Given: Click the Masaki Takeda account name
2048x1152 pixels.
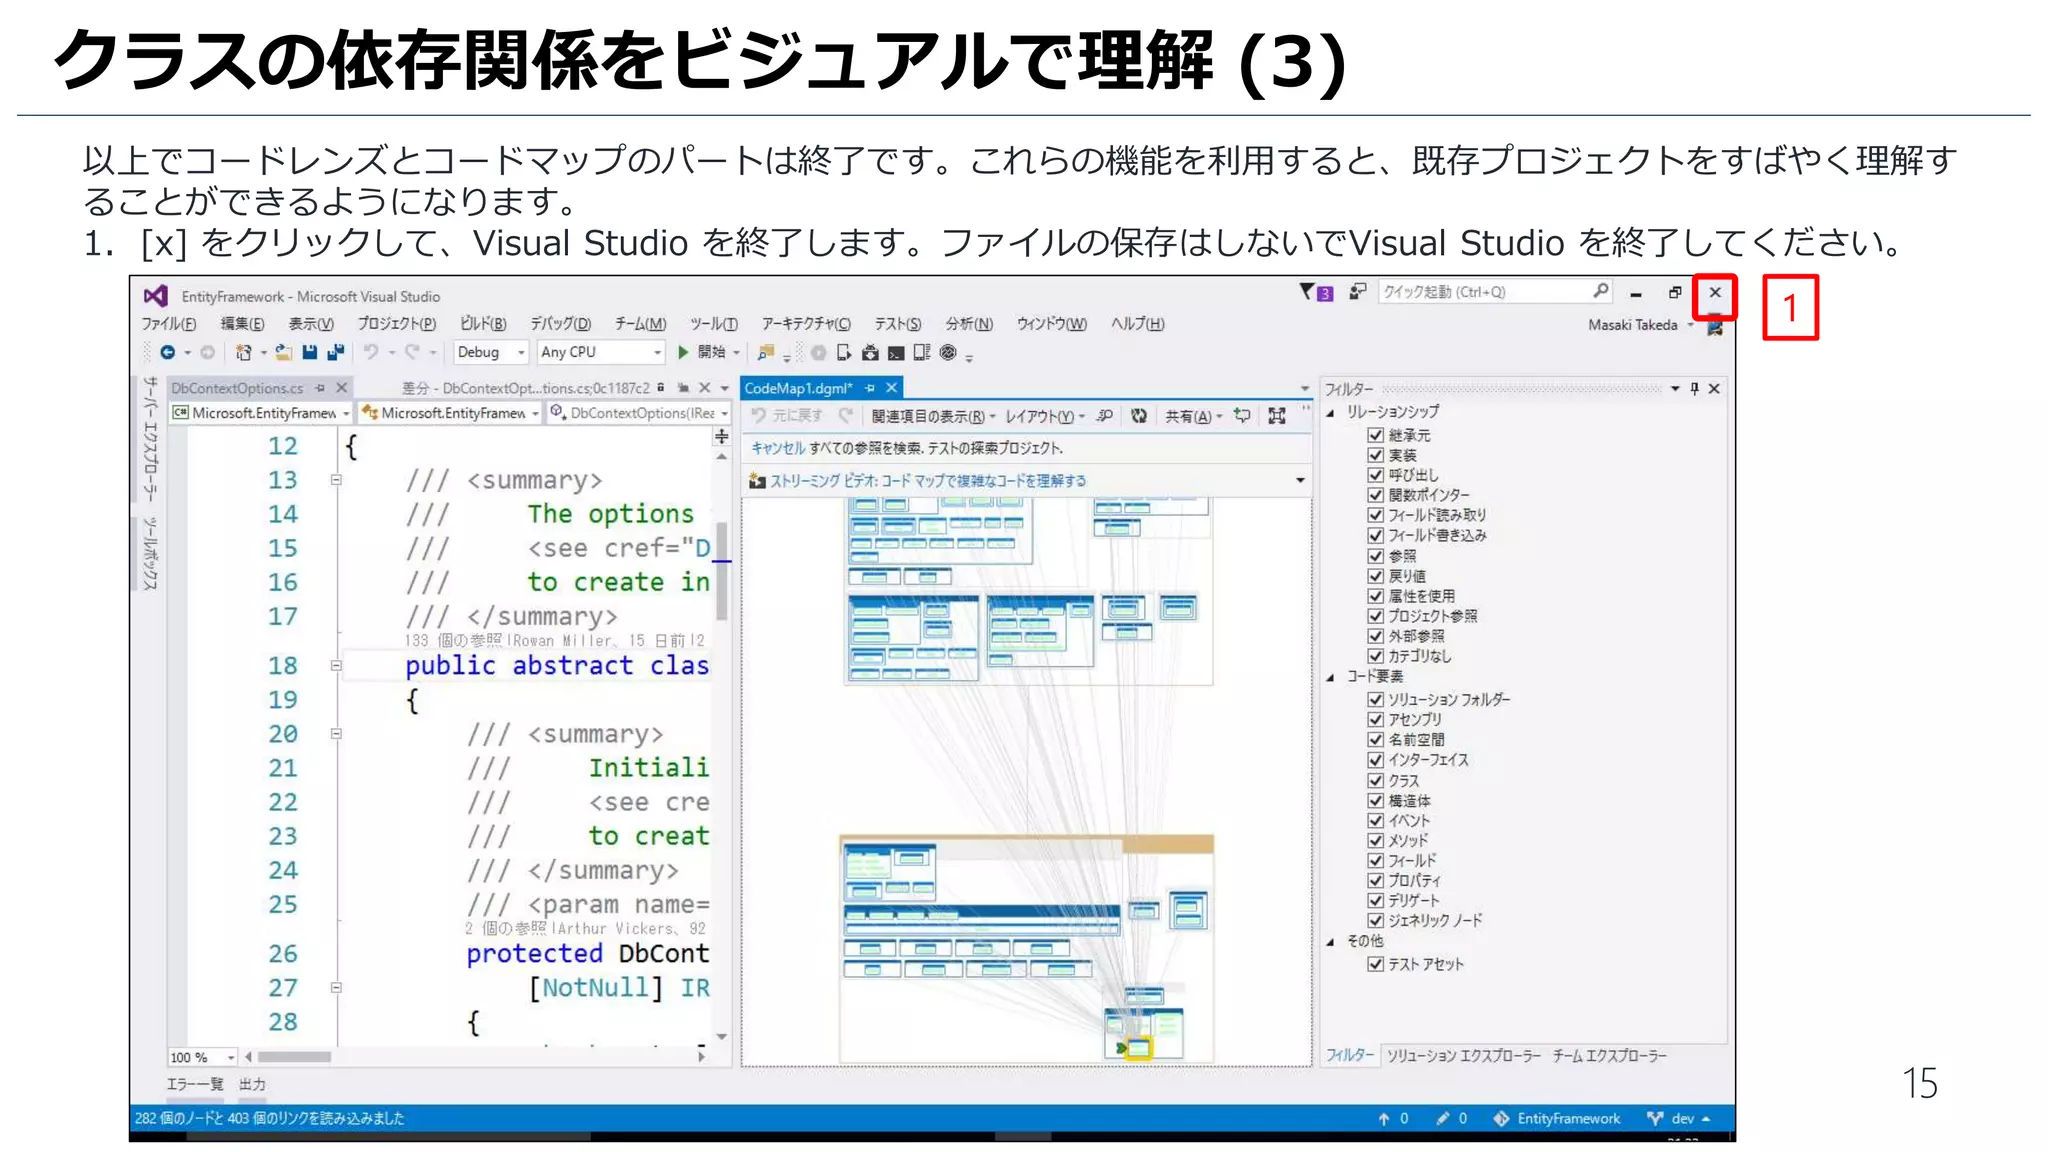Looking at the screenshot, I should point(1632,325).
